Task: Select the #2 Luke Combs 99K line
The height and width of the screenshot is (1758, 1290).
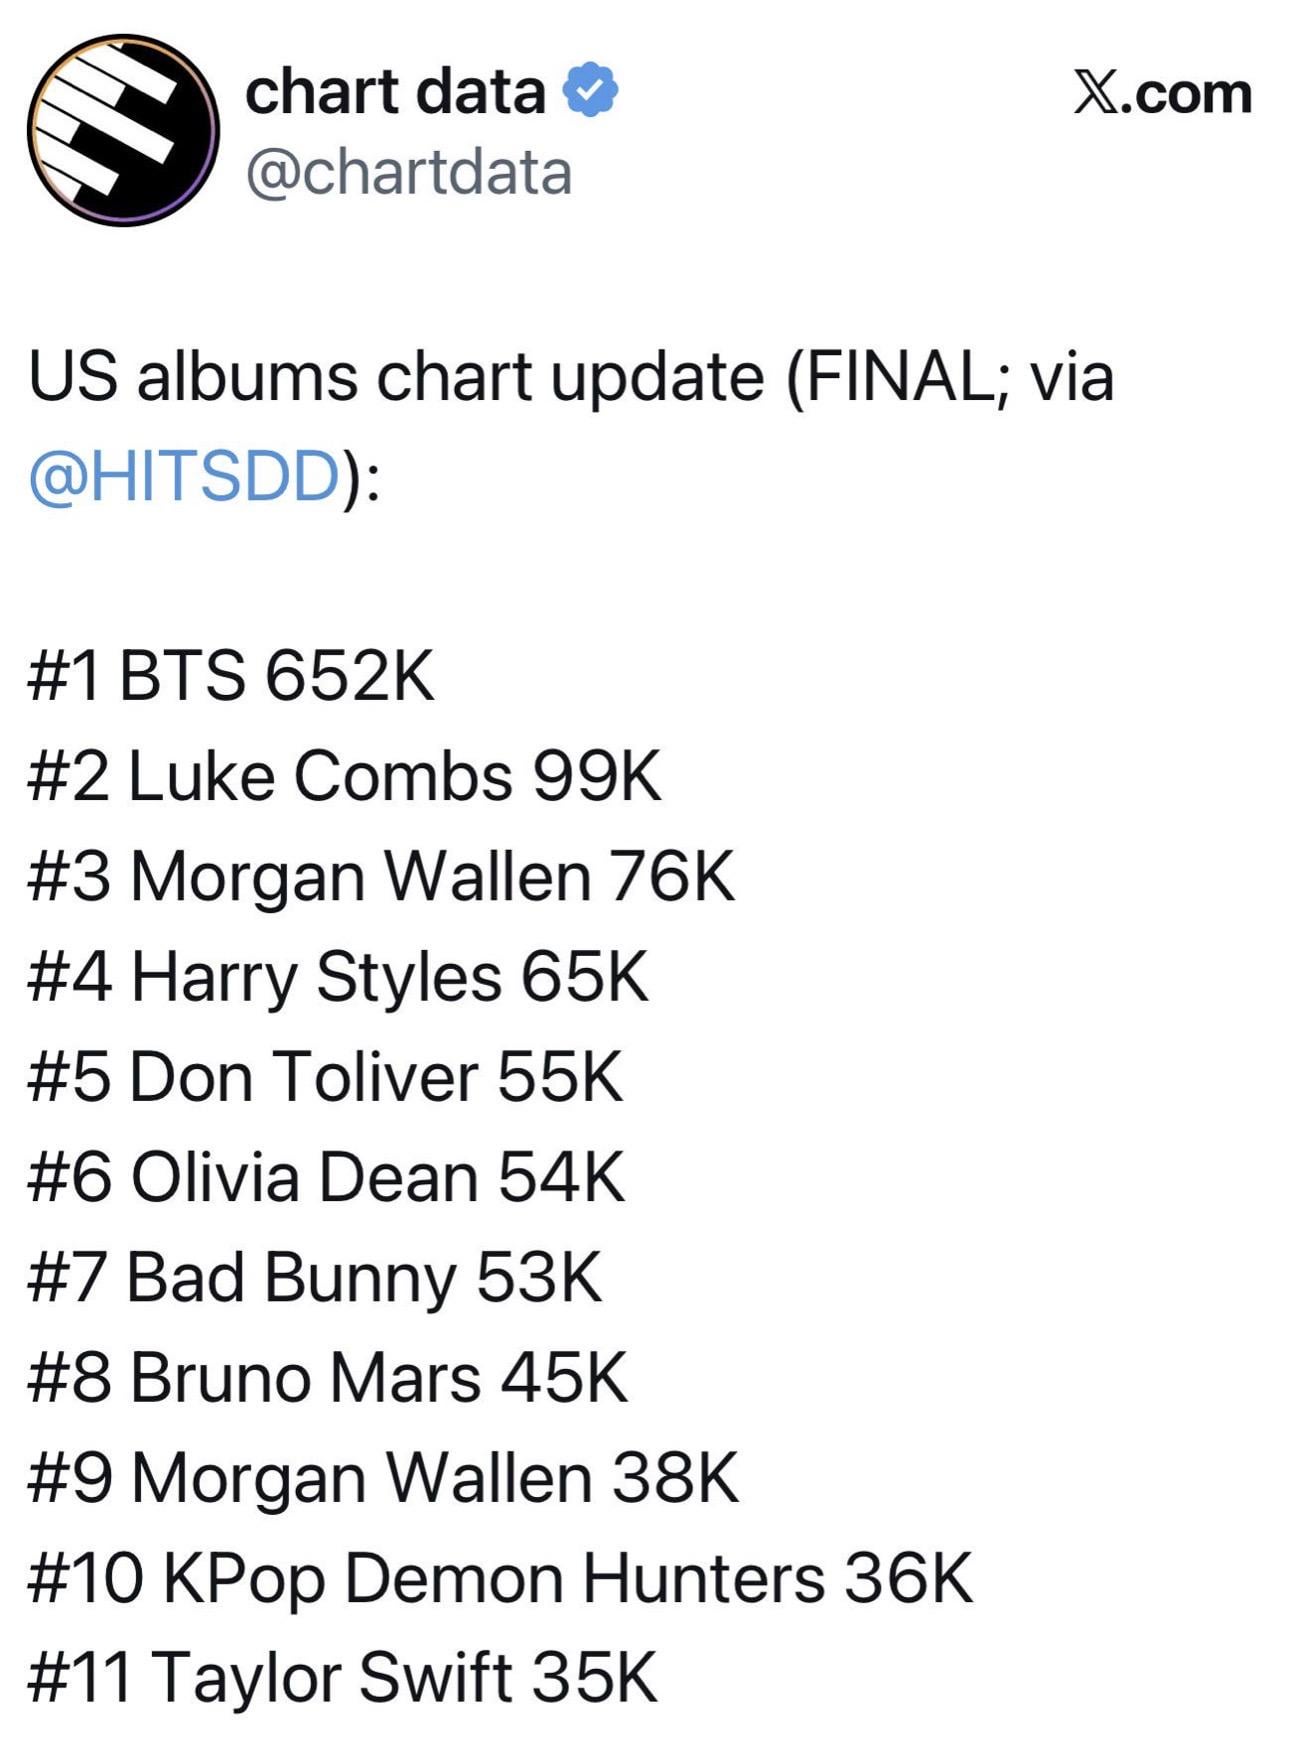Action: click(345, 776)
